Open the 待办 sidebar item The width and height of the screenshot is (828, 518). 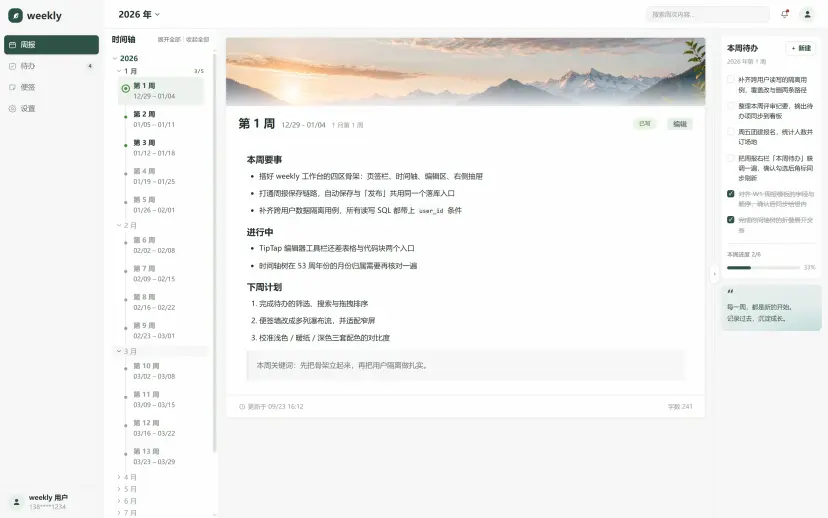click(x=51, y=66)
